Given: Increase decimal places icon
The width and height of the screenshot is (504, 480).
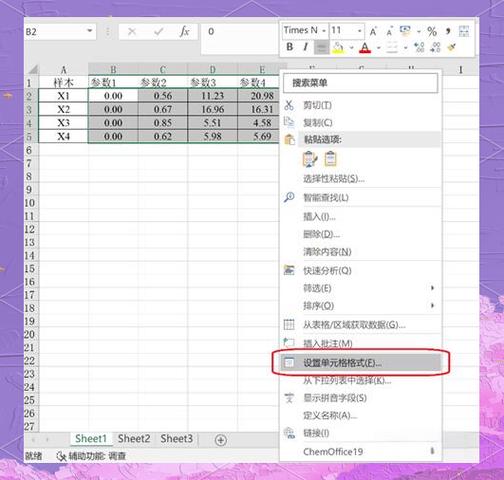Looking at the screenshot, I should (x=419, y=47).
